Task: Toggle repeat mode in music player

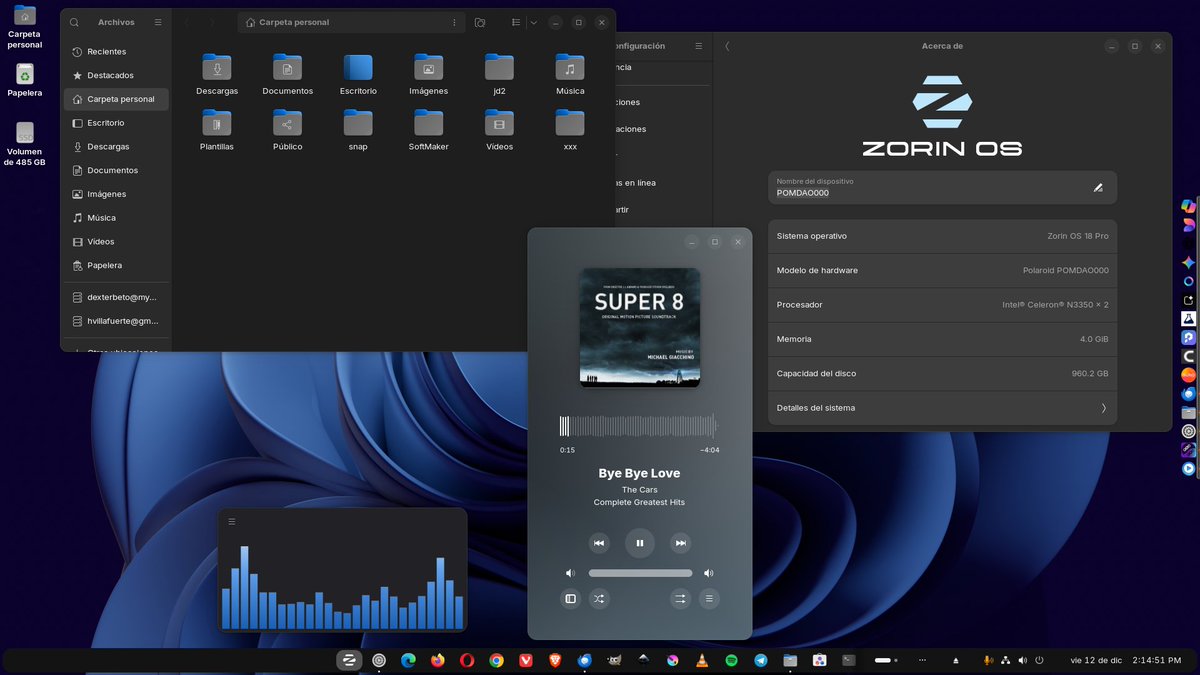Action: (680, 599)
